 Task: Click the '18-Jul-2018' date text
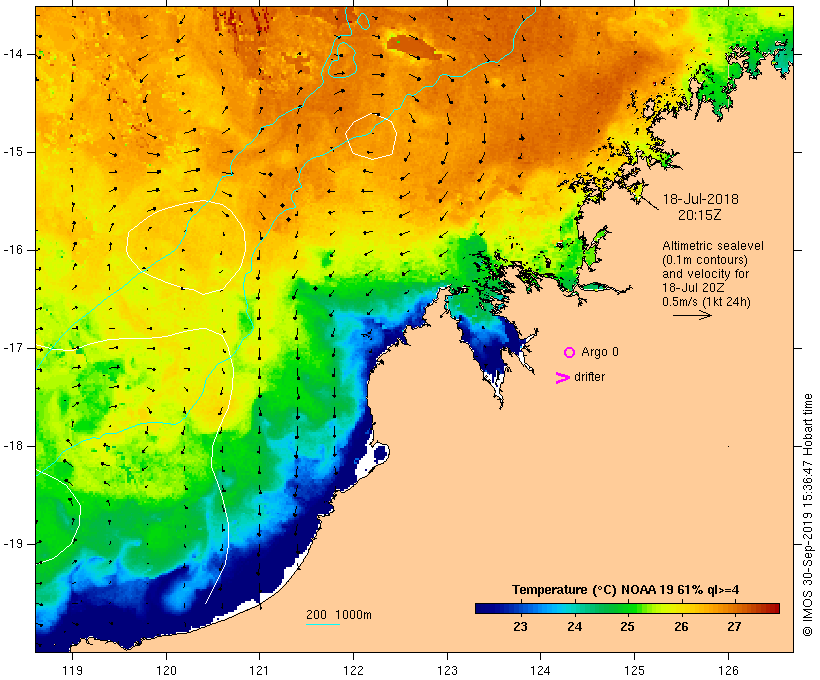click(701, 199)
